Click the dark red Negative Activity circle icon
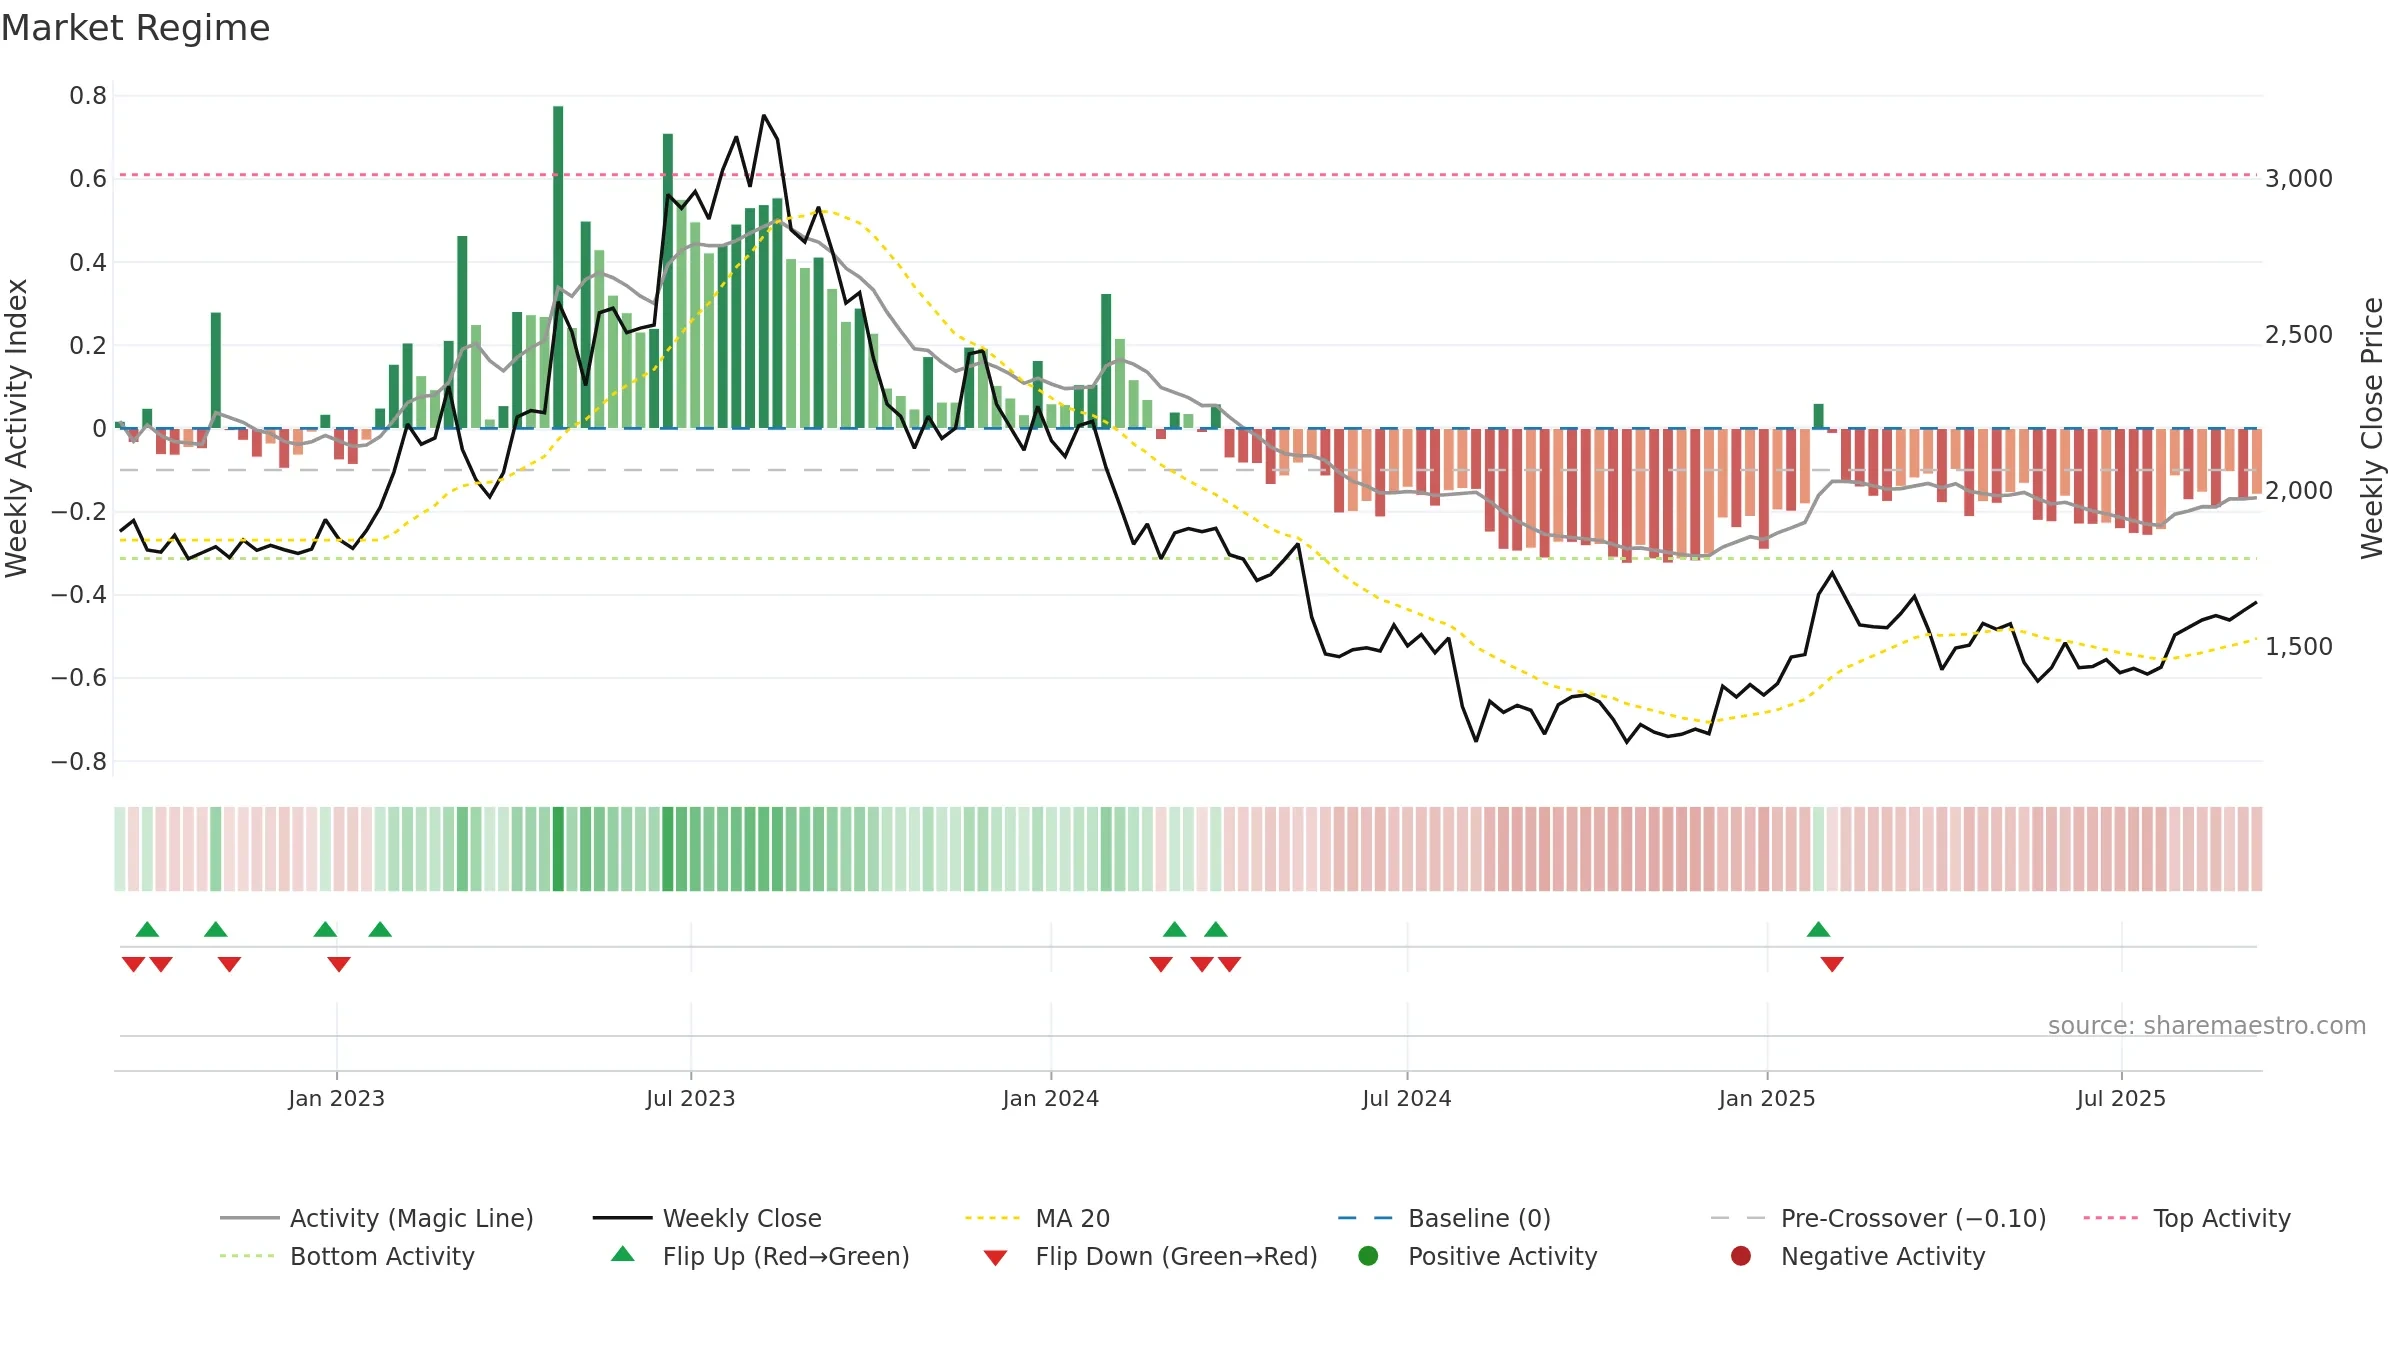Screen dimensions: 2400x1350 (1741, 1256)
